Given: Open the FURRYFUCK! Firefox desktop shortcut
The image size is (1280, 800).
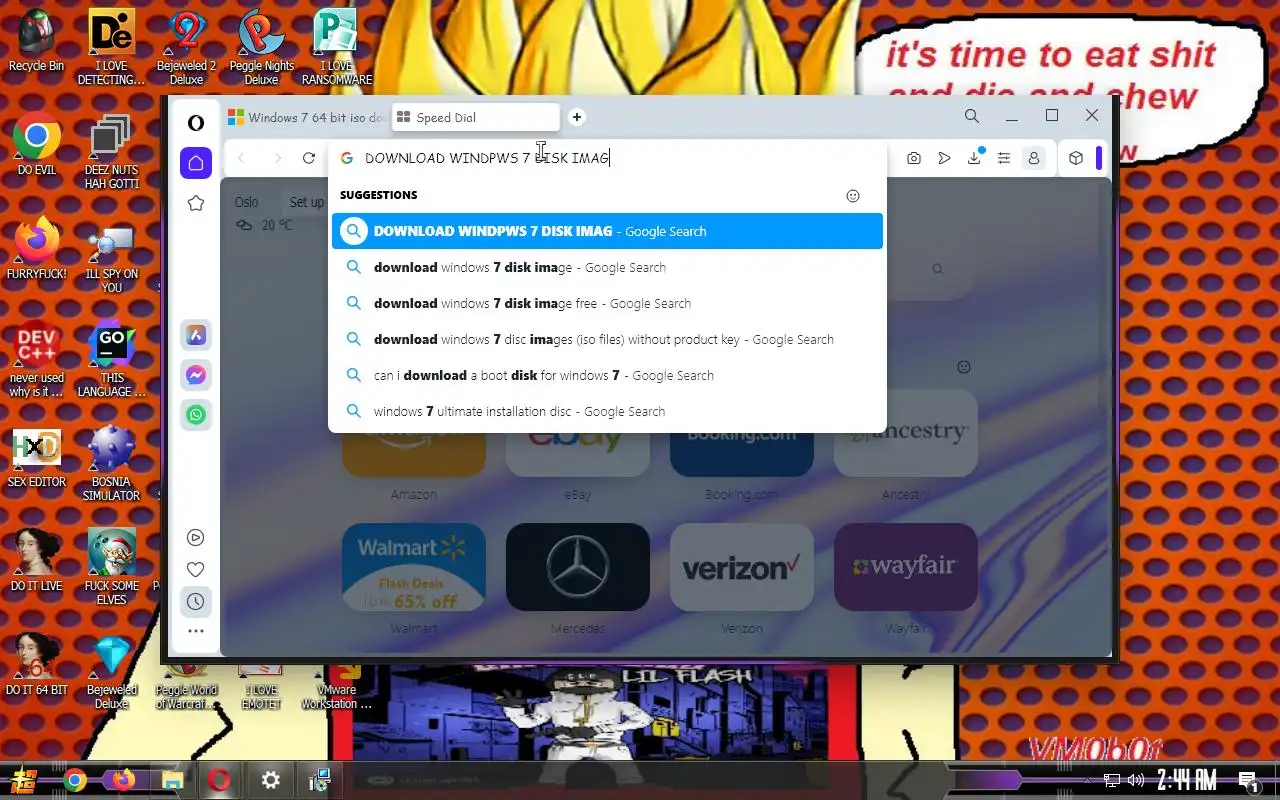Looking at the screenshot, I should click(37, 250).
